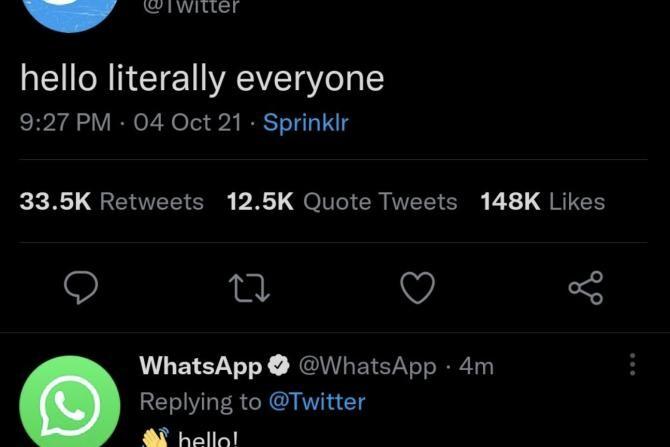Open WhatsApp's "hello!" reply text
The image size is (670, 447).
pyautogui.click(x=206, y=438)
